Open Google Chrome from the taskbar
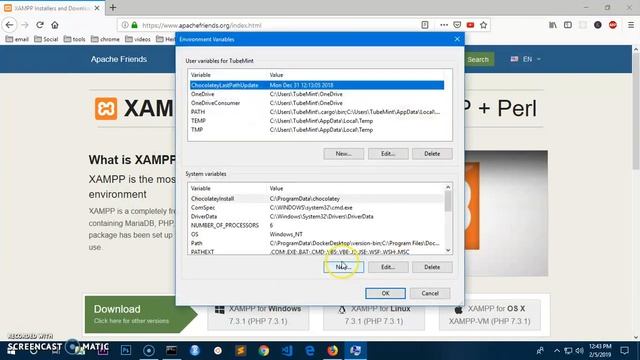This screenshot has width=640, height=360. click(264, 350)
